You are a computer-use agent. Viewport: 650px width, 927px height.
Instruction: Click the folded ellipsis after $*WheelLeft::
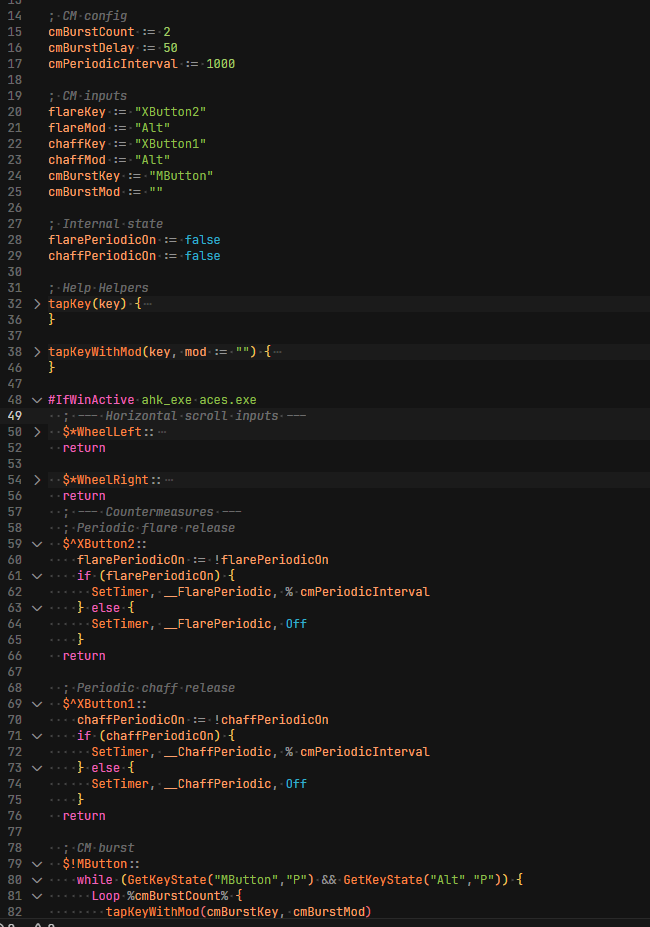coord(162,432)
